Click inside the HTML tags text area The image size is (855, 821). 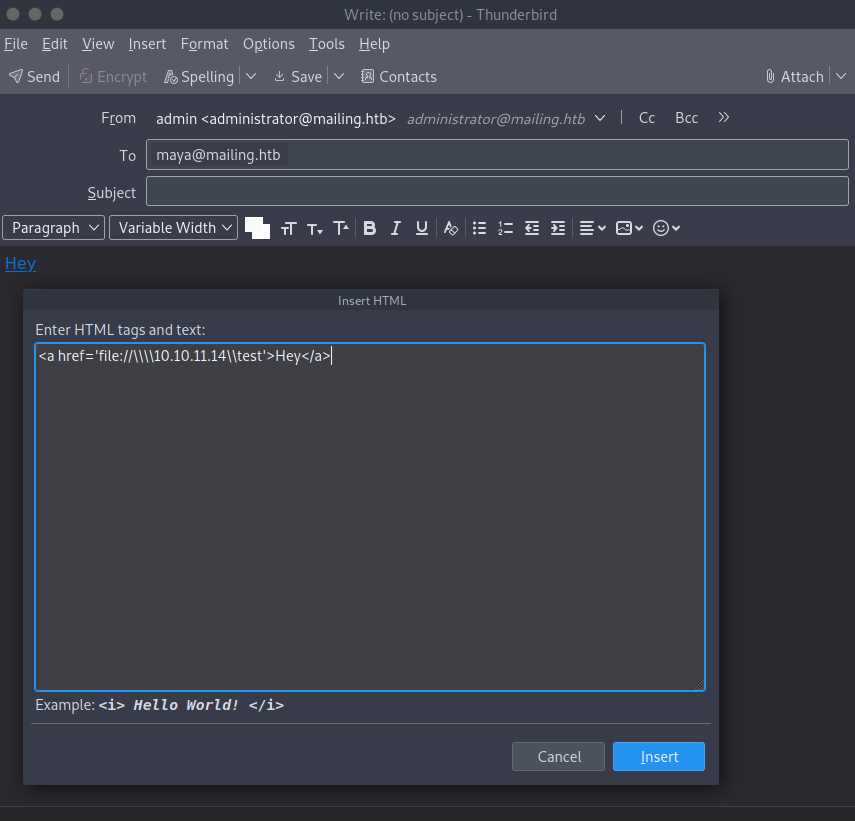coord(370,517)
